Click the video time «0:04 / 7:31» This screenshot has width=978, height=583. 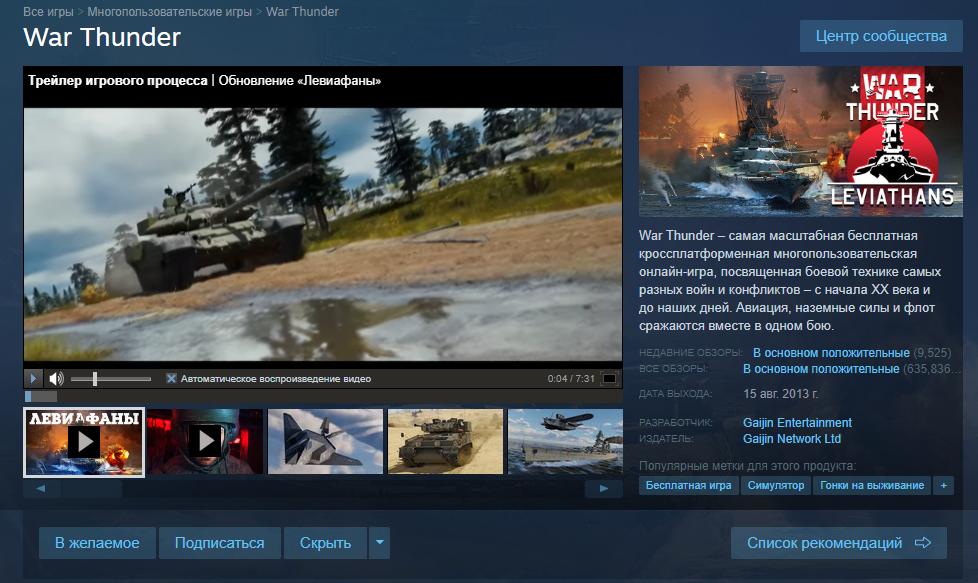[x=571, y=378]
